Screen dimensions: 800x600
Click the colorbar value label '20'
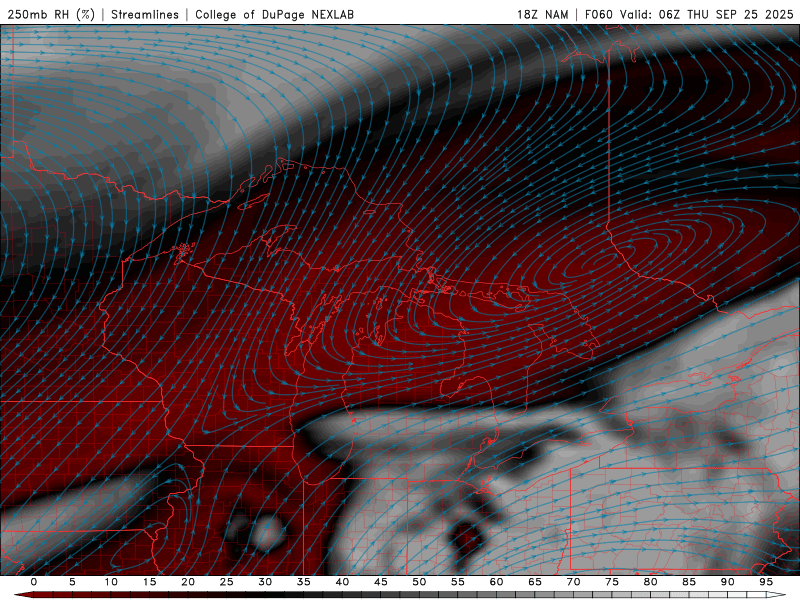(188, 582)
